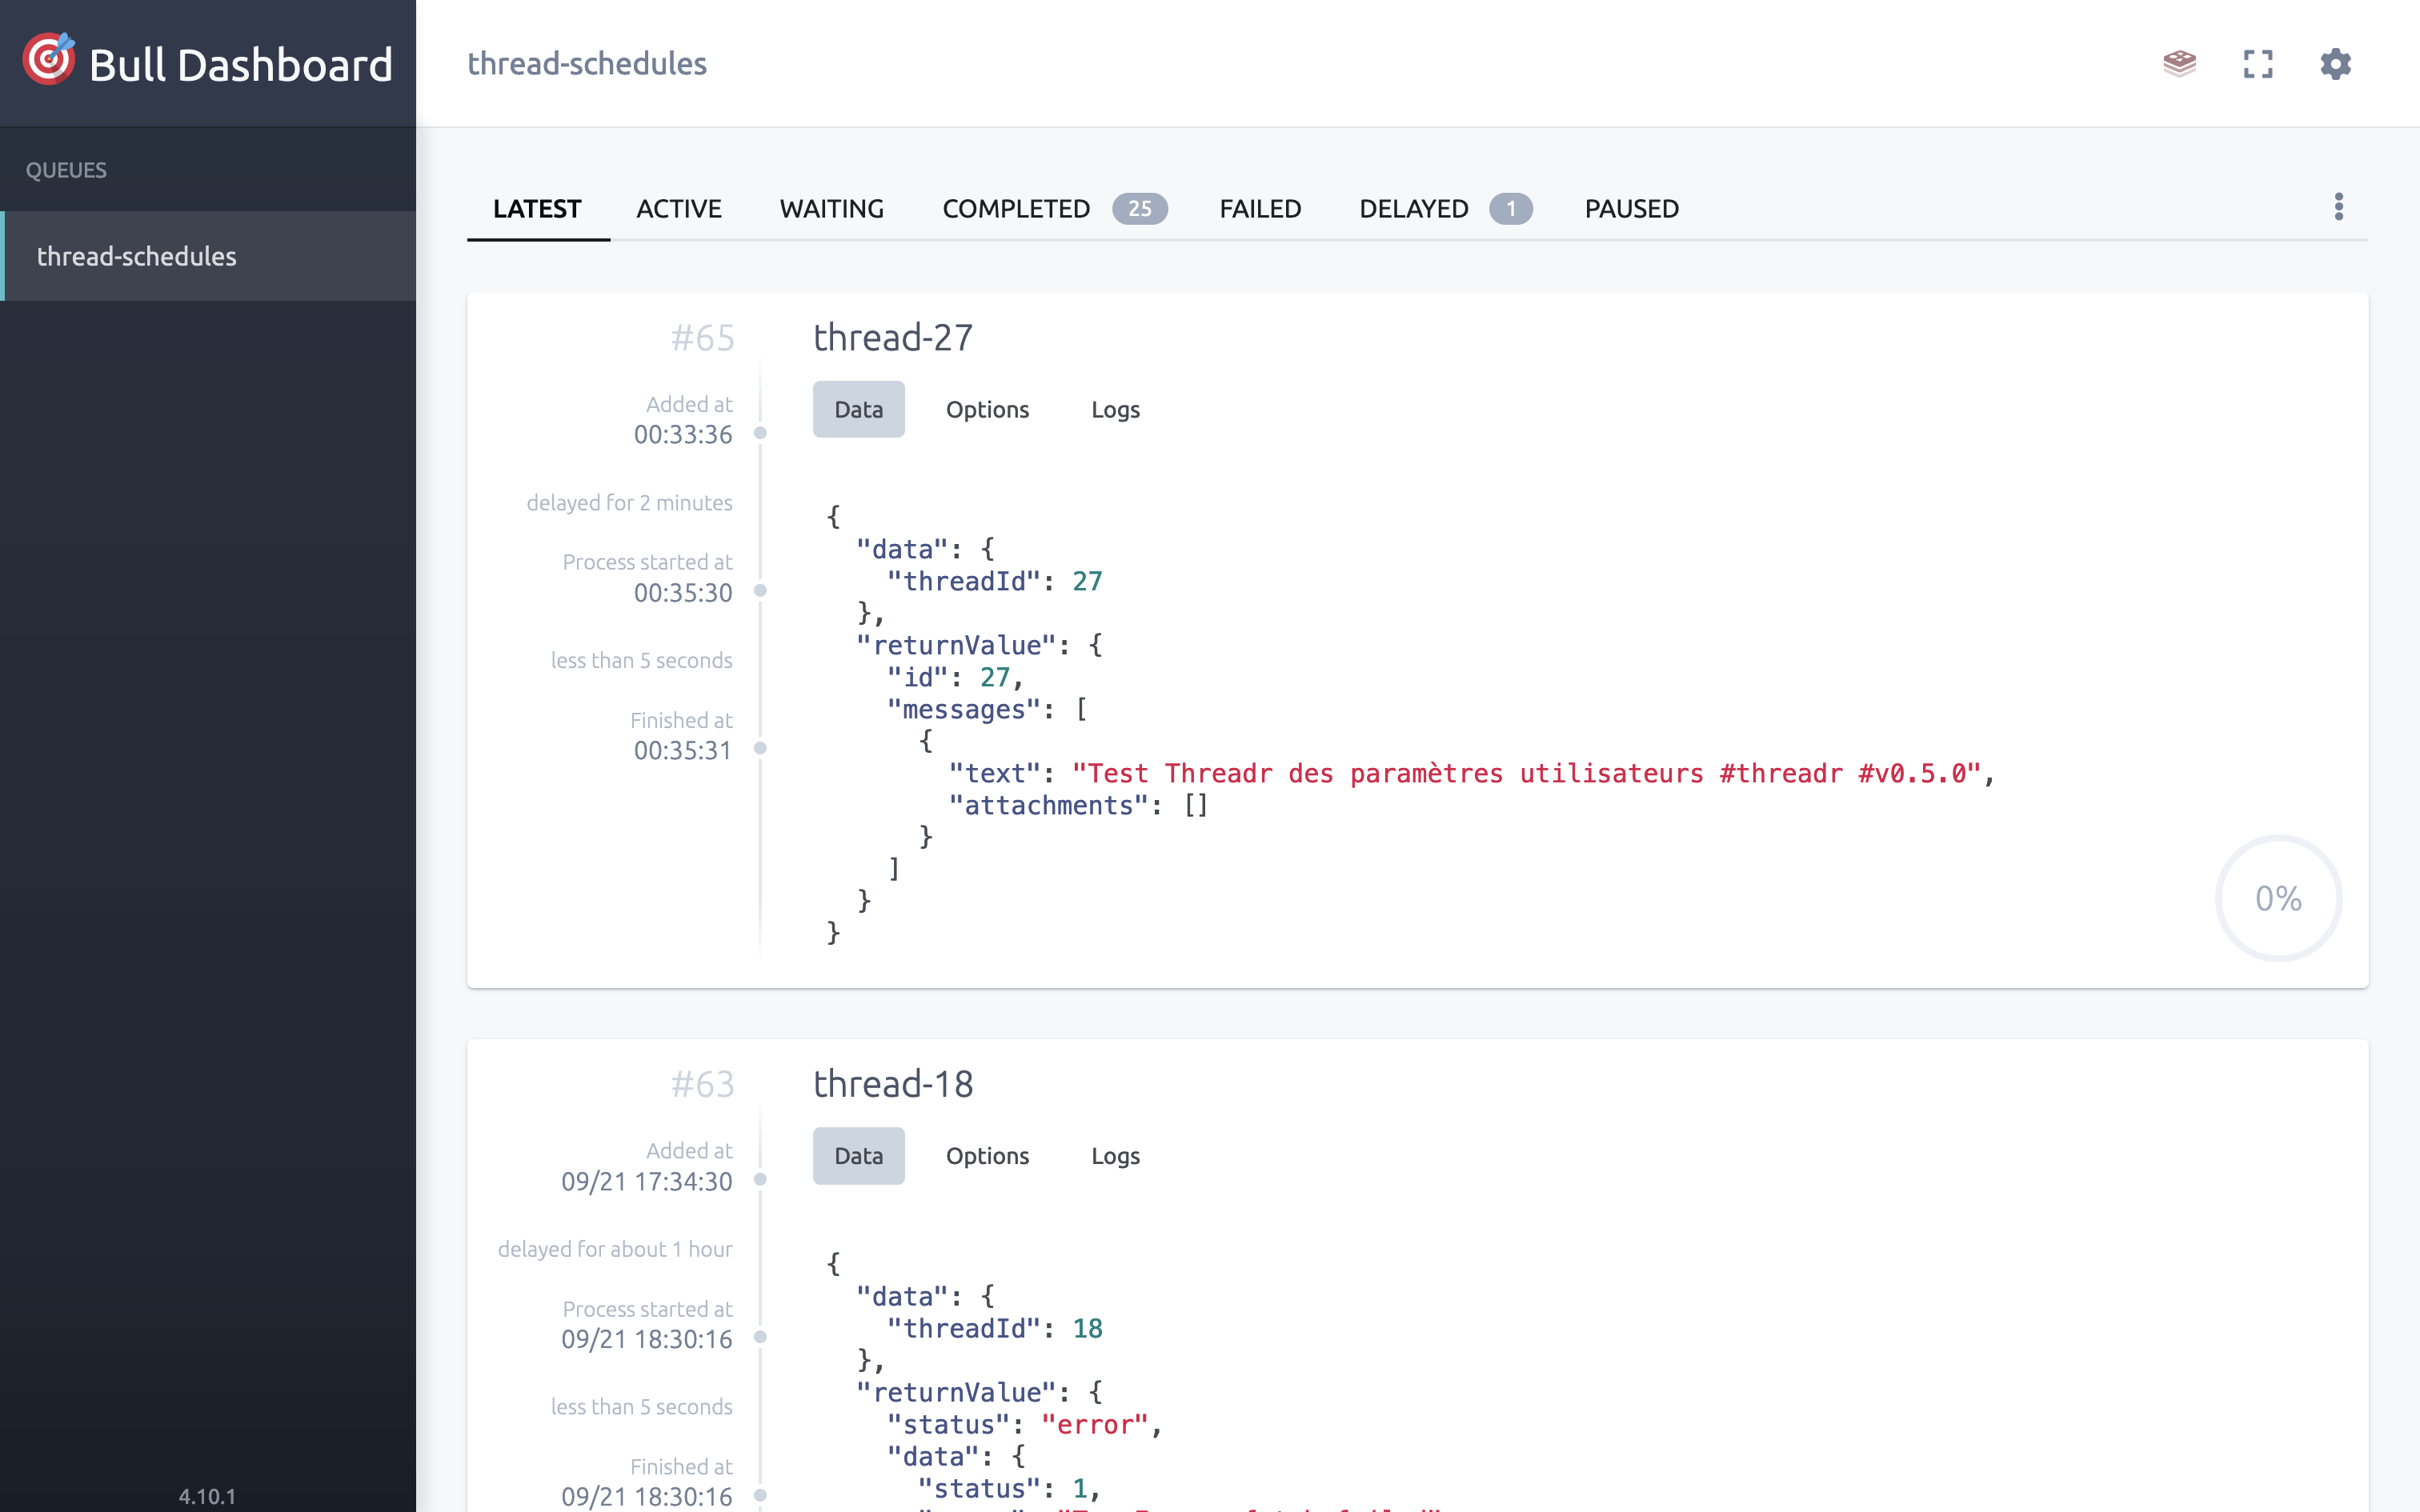Open queue actions three-dot menu
This screenshot has width=2420, height=1512.
point(2338,207)
